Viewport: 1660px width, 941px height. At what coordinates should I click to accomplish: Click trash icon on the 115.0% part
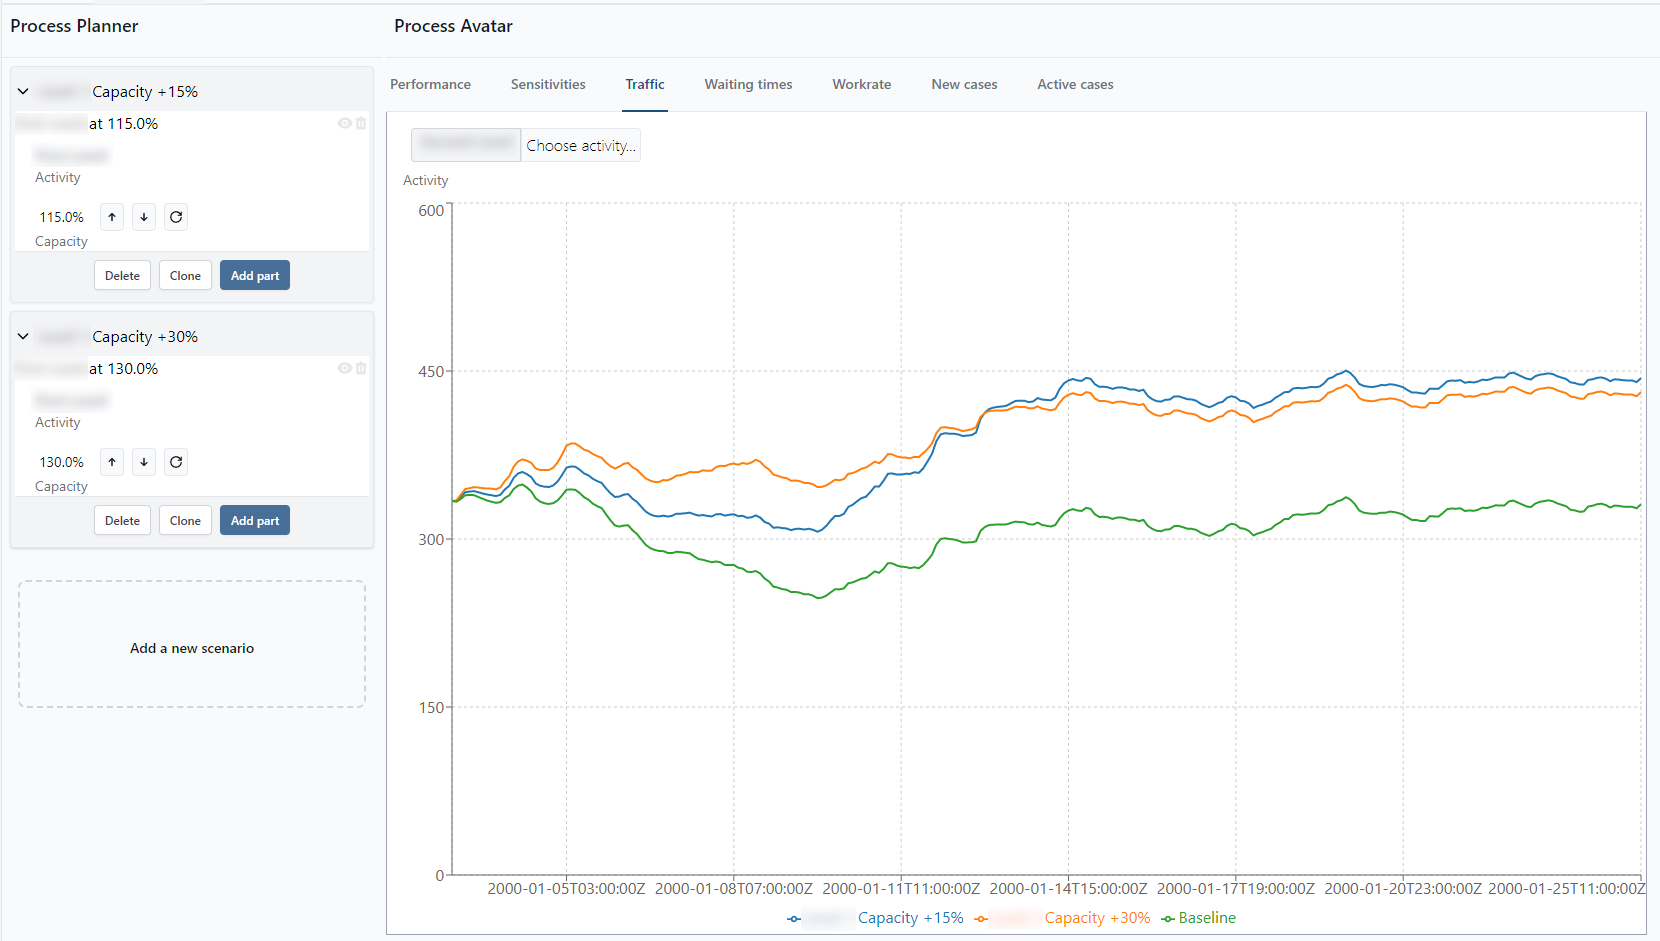tap(361, 123)
